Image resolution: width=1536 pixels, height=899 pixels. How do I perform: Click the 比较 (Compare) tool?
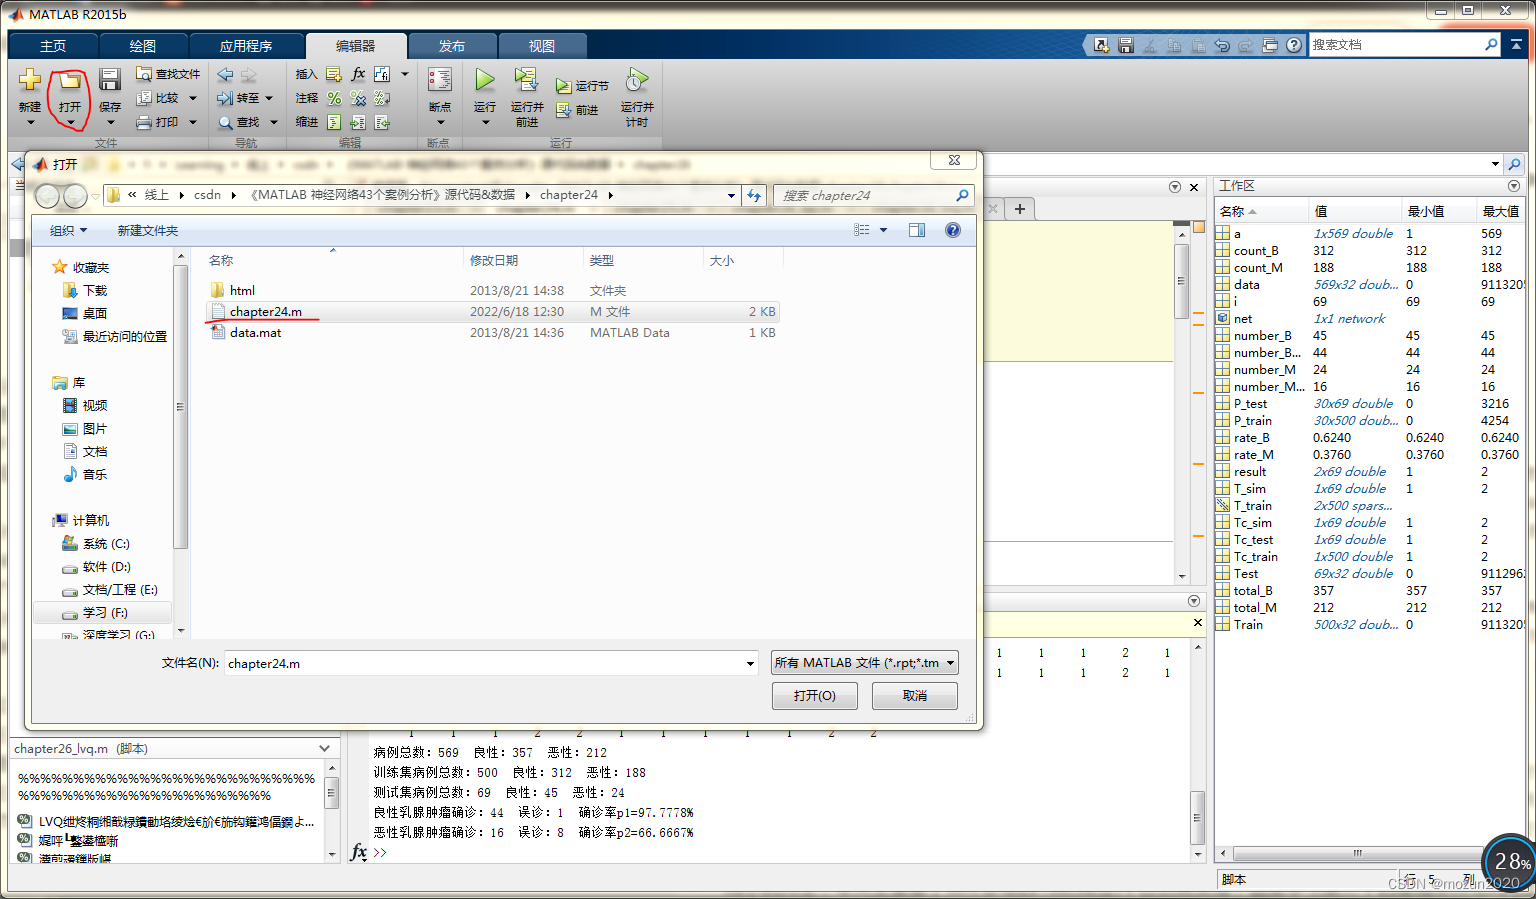point(158,98)
